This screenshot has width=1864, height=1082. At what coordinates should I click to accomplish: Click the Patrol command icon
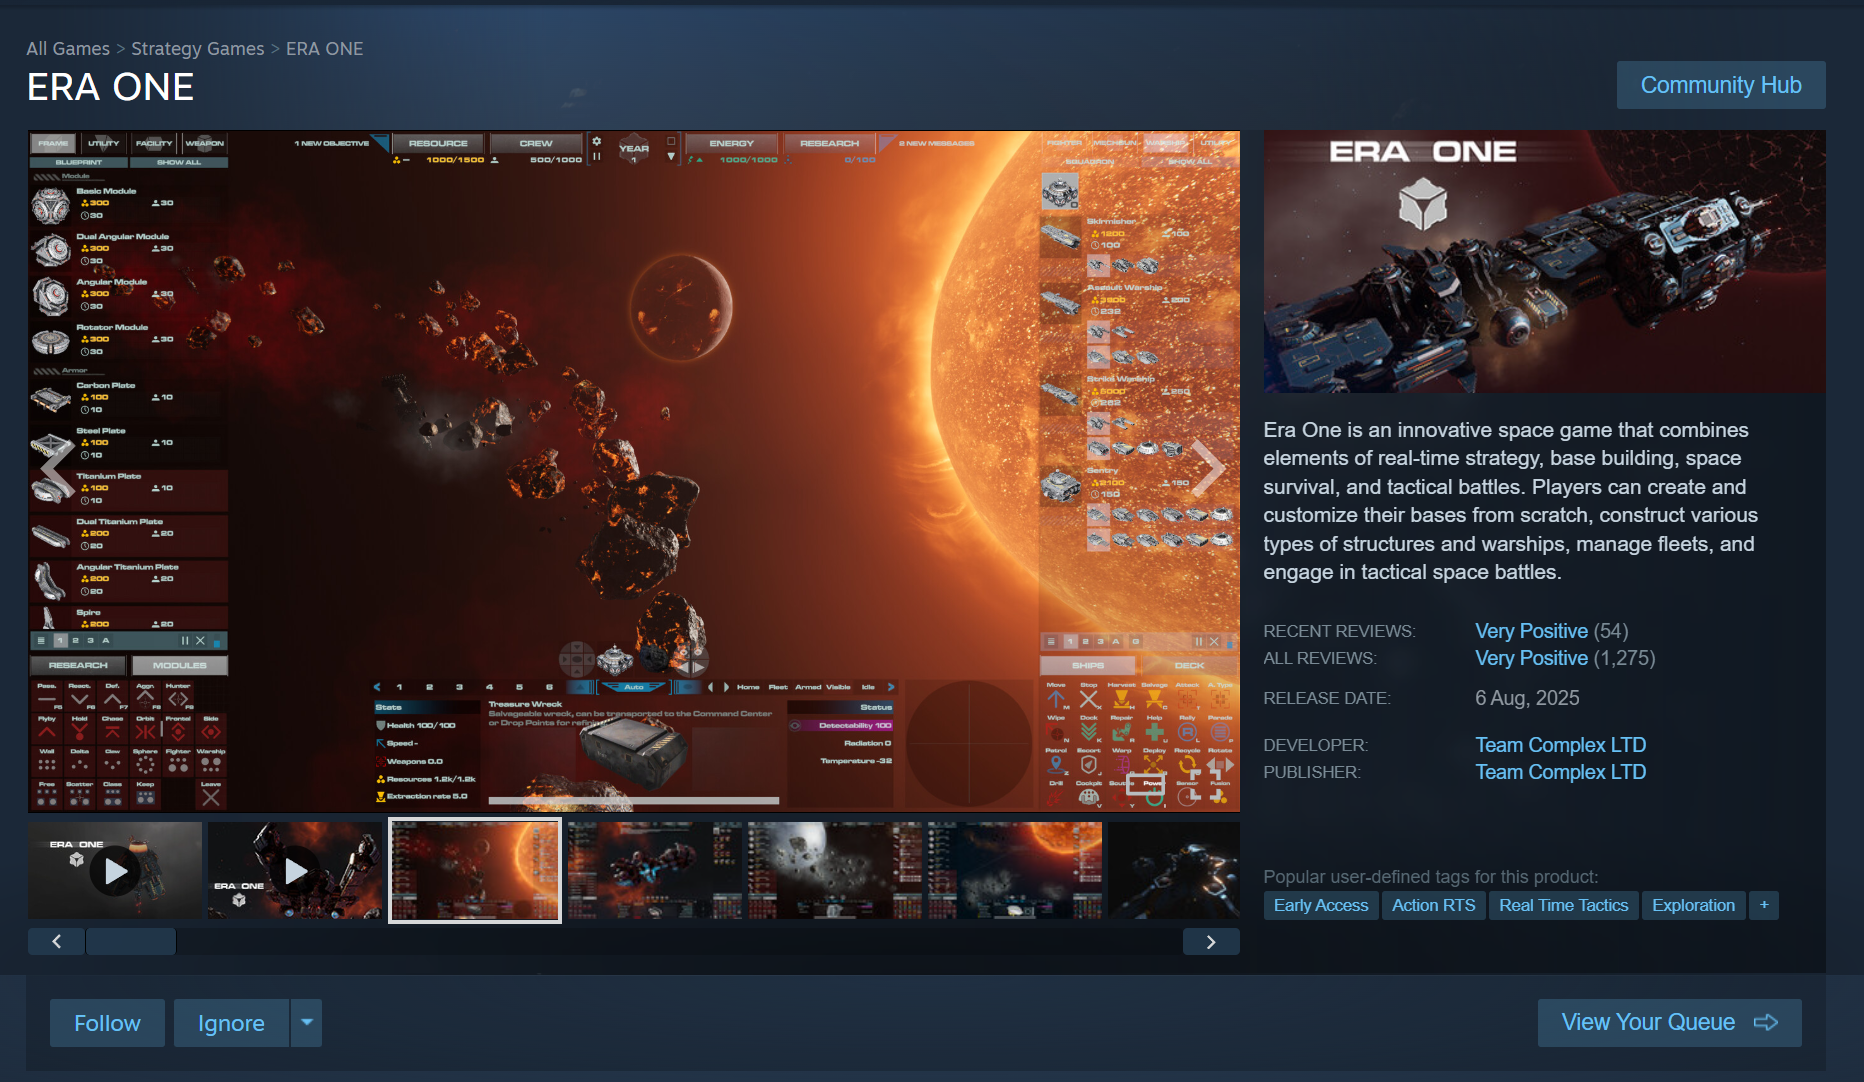click(1056, 763)
